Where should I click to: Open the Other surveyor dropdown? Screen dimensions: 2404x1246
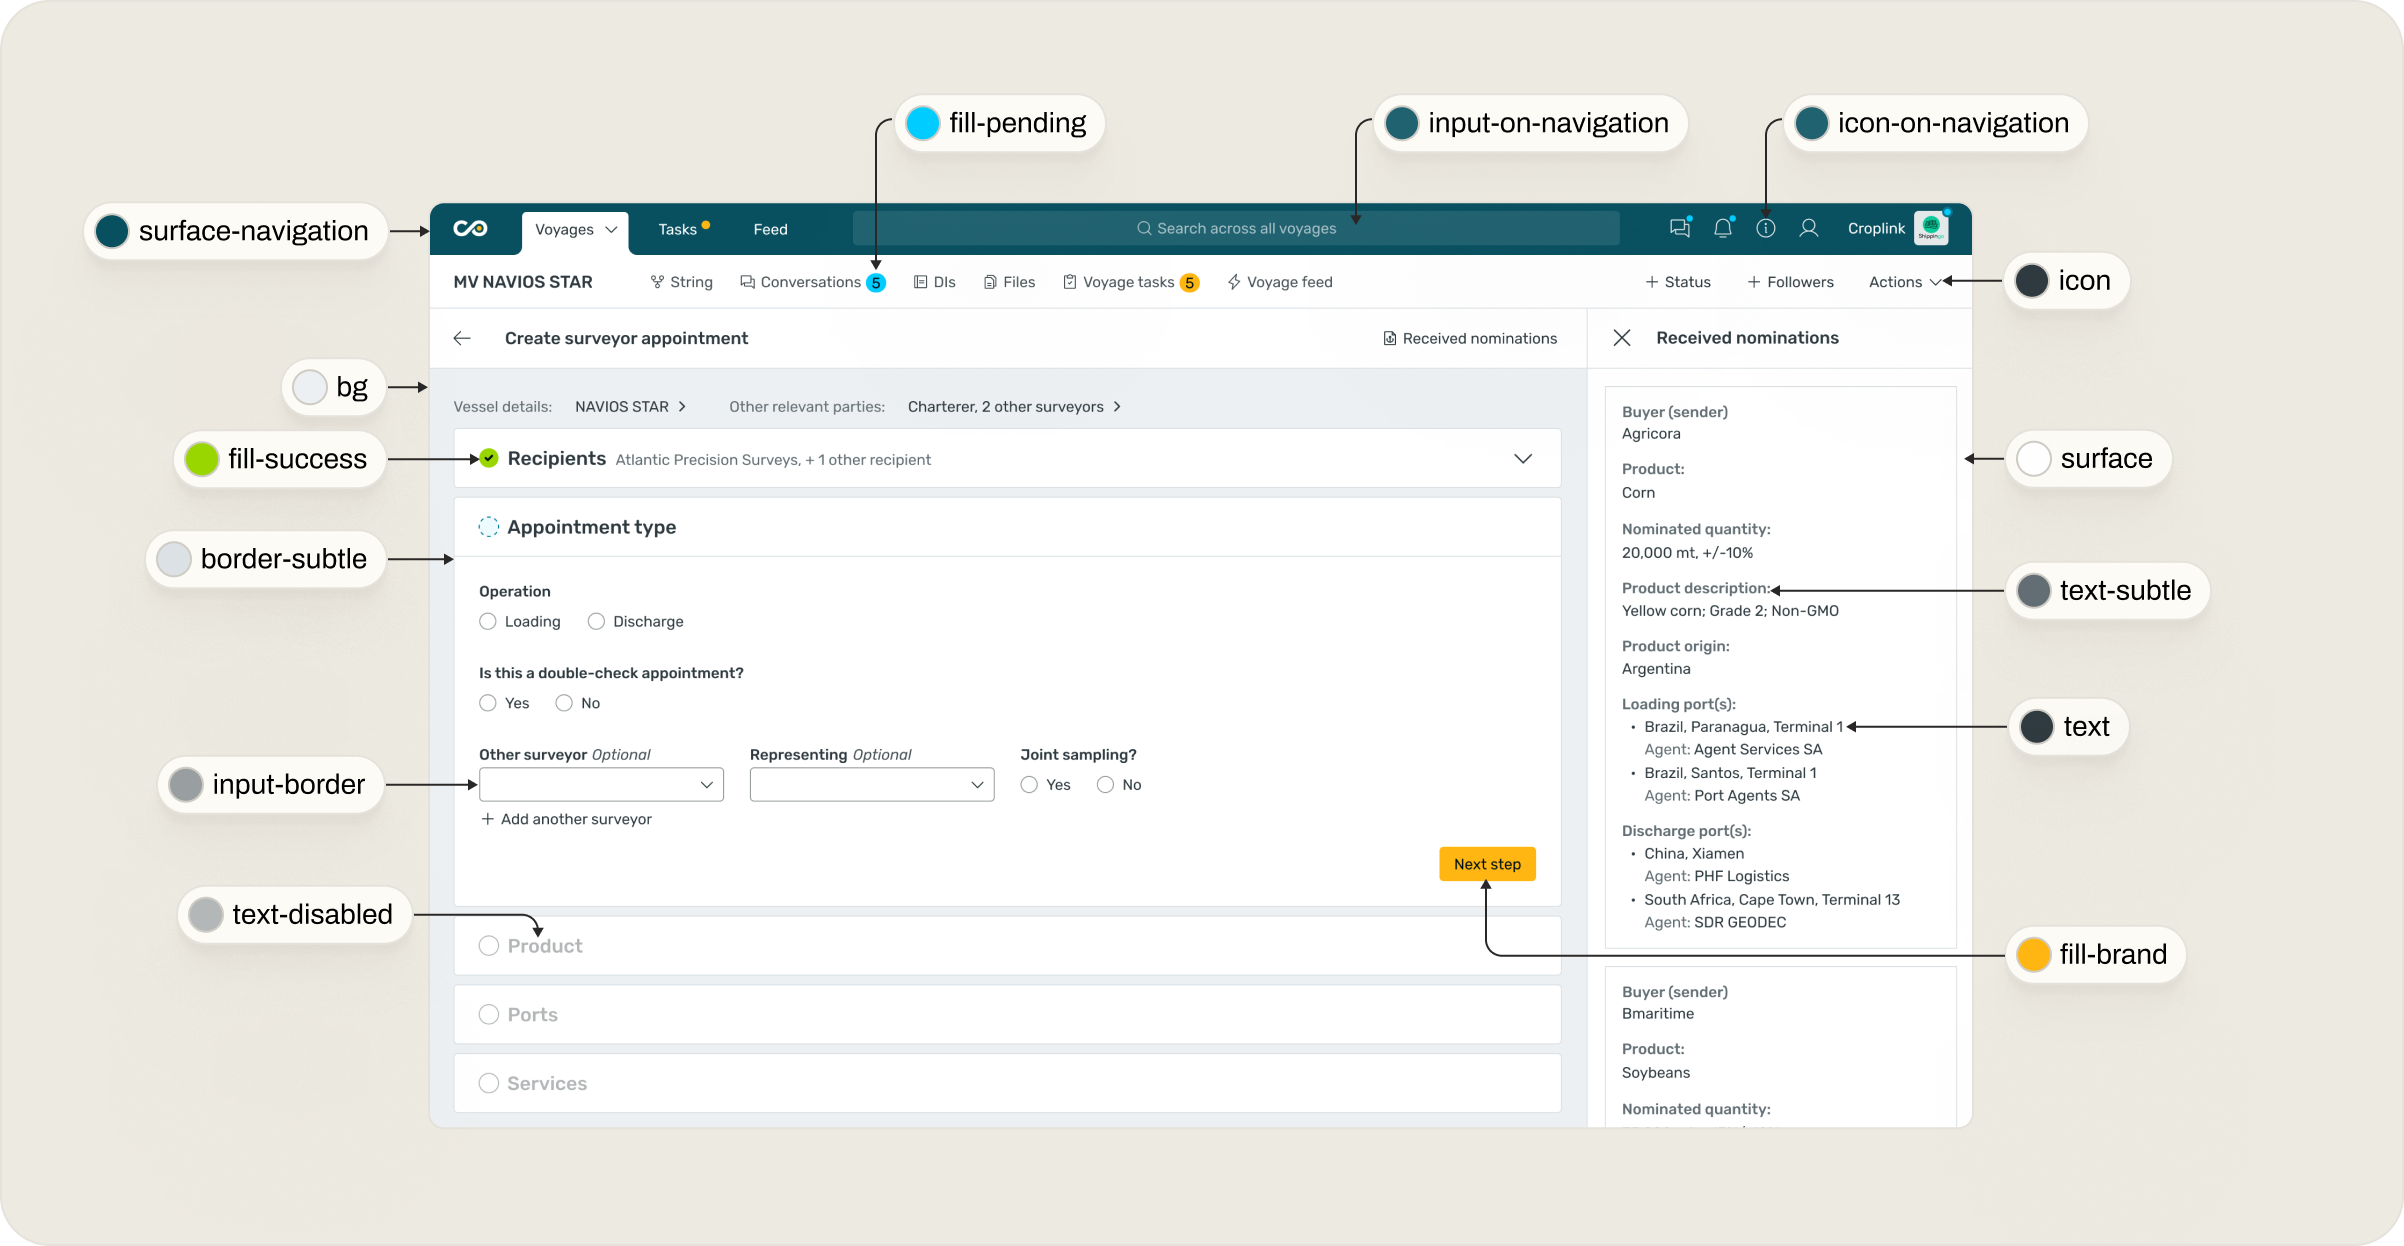(601, 785)
